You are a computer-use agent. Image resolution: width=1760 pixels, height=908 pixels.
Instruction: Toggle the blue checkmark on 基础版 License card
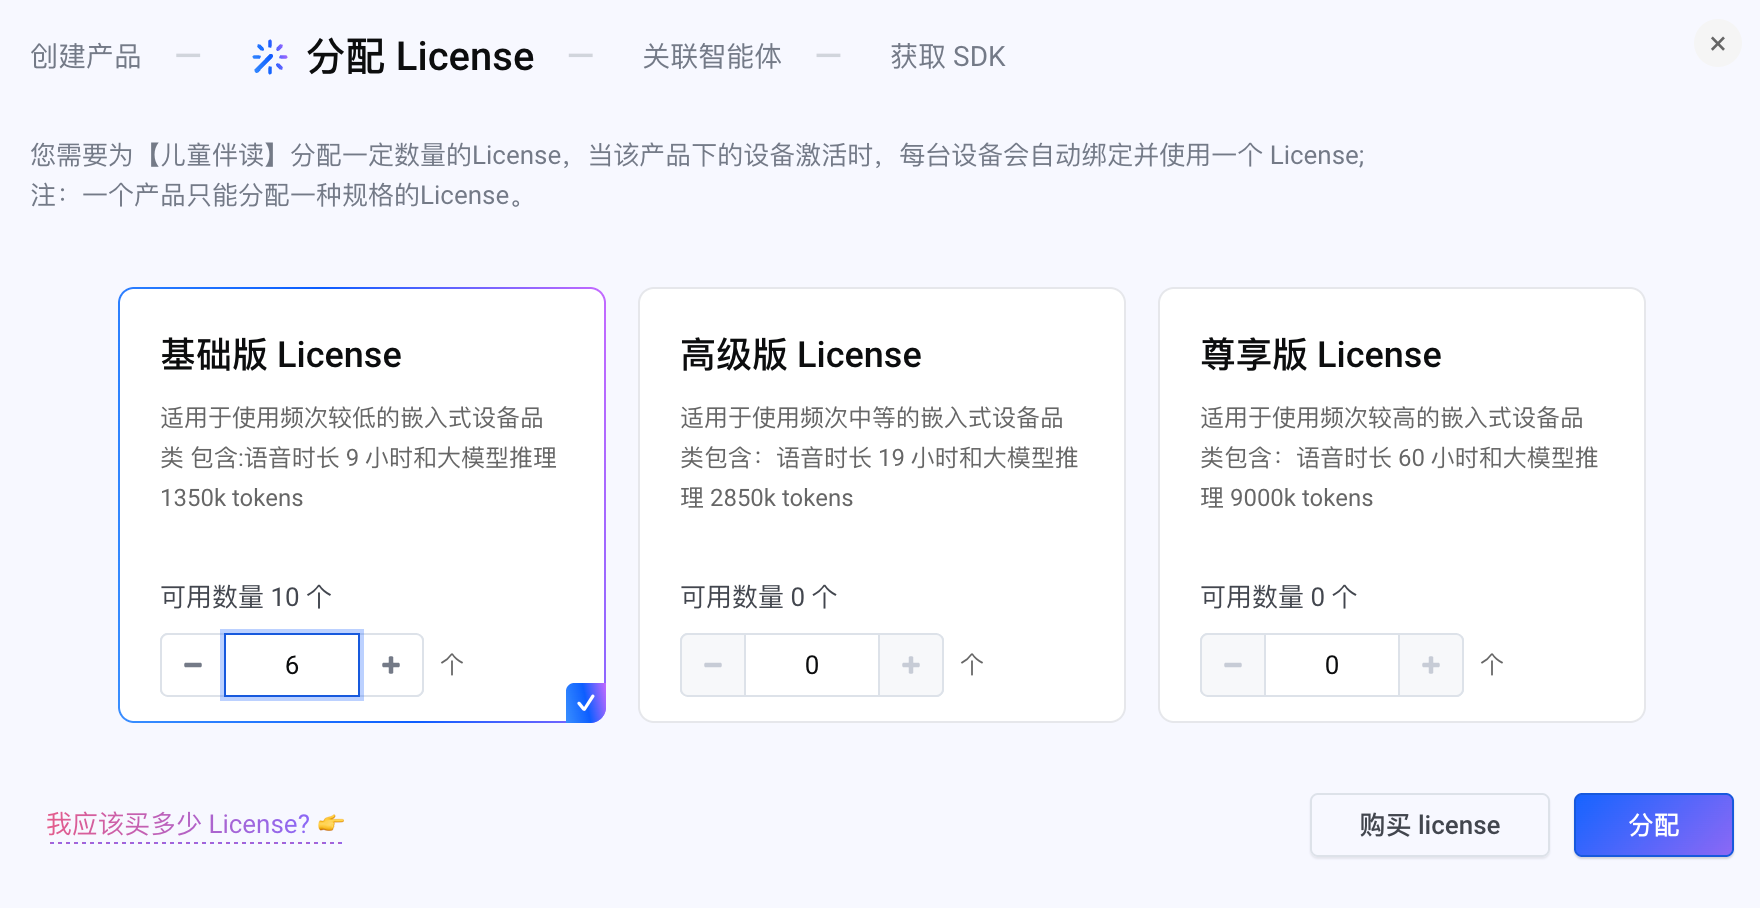[x=585, y=702]
